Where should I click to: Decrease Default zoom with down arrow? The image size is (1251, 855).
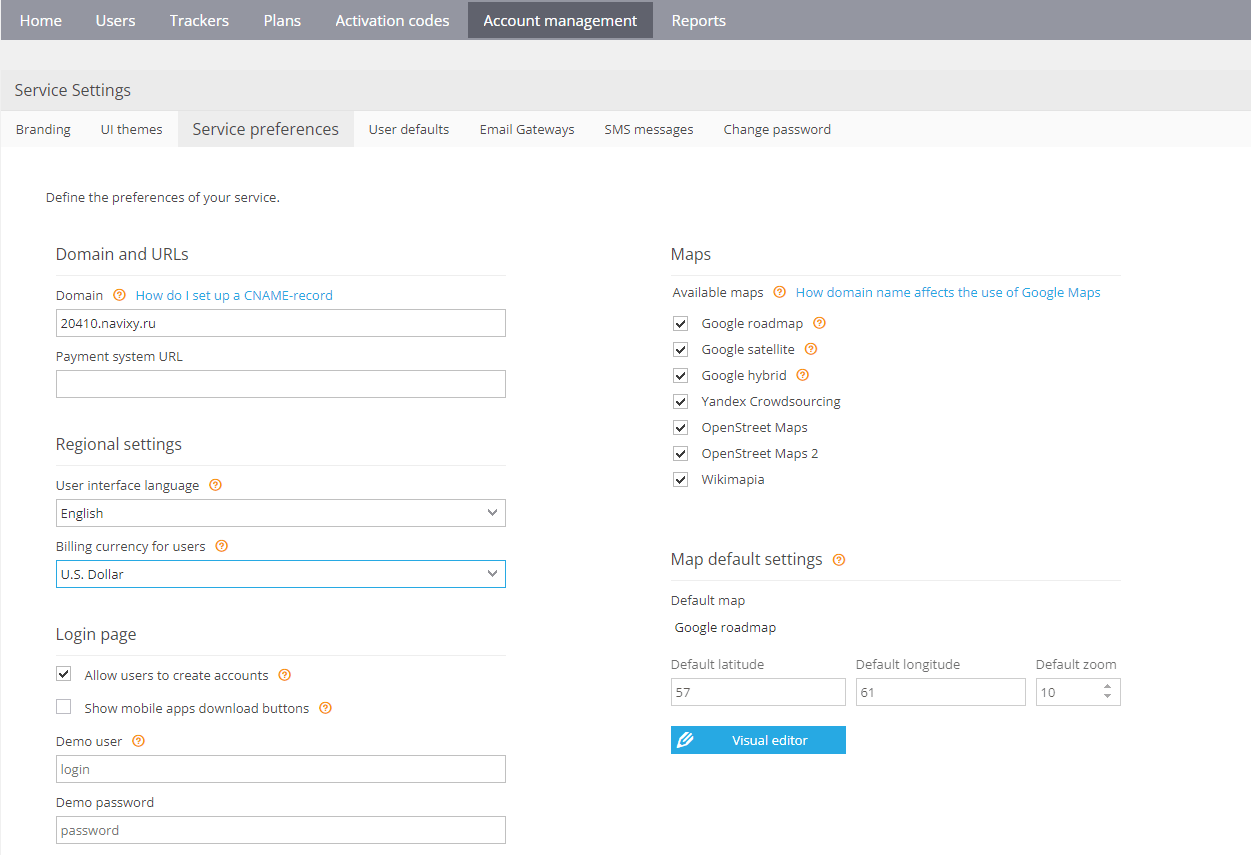click(1107, 697)
